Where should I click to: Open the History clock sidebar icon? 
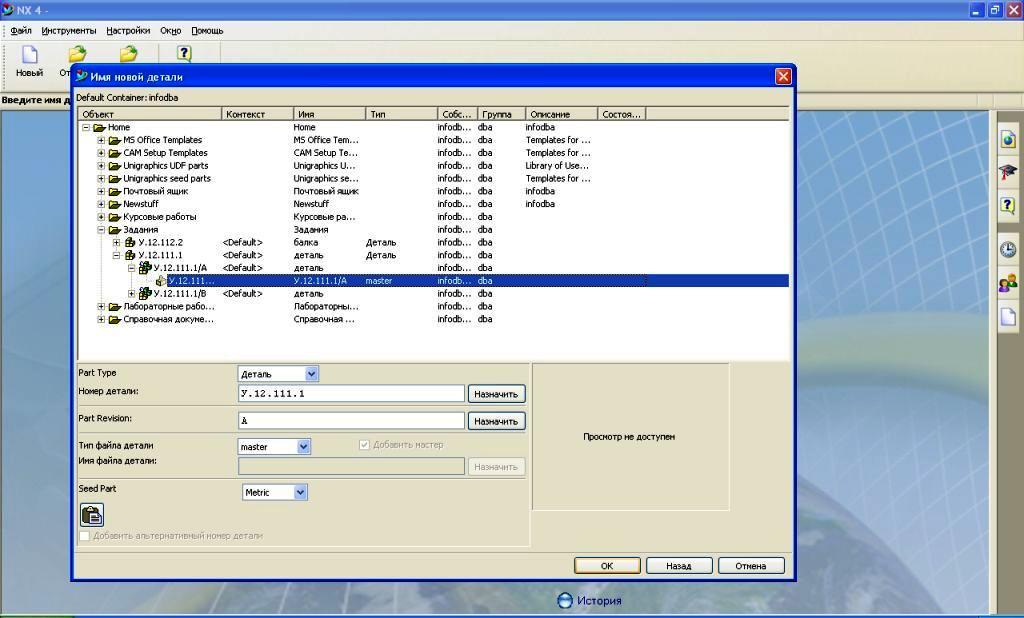pos(1008,250)
